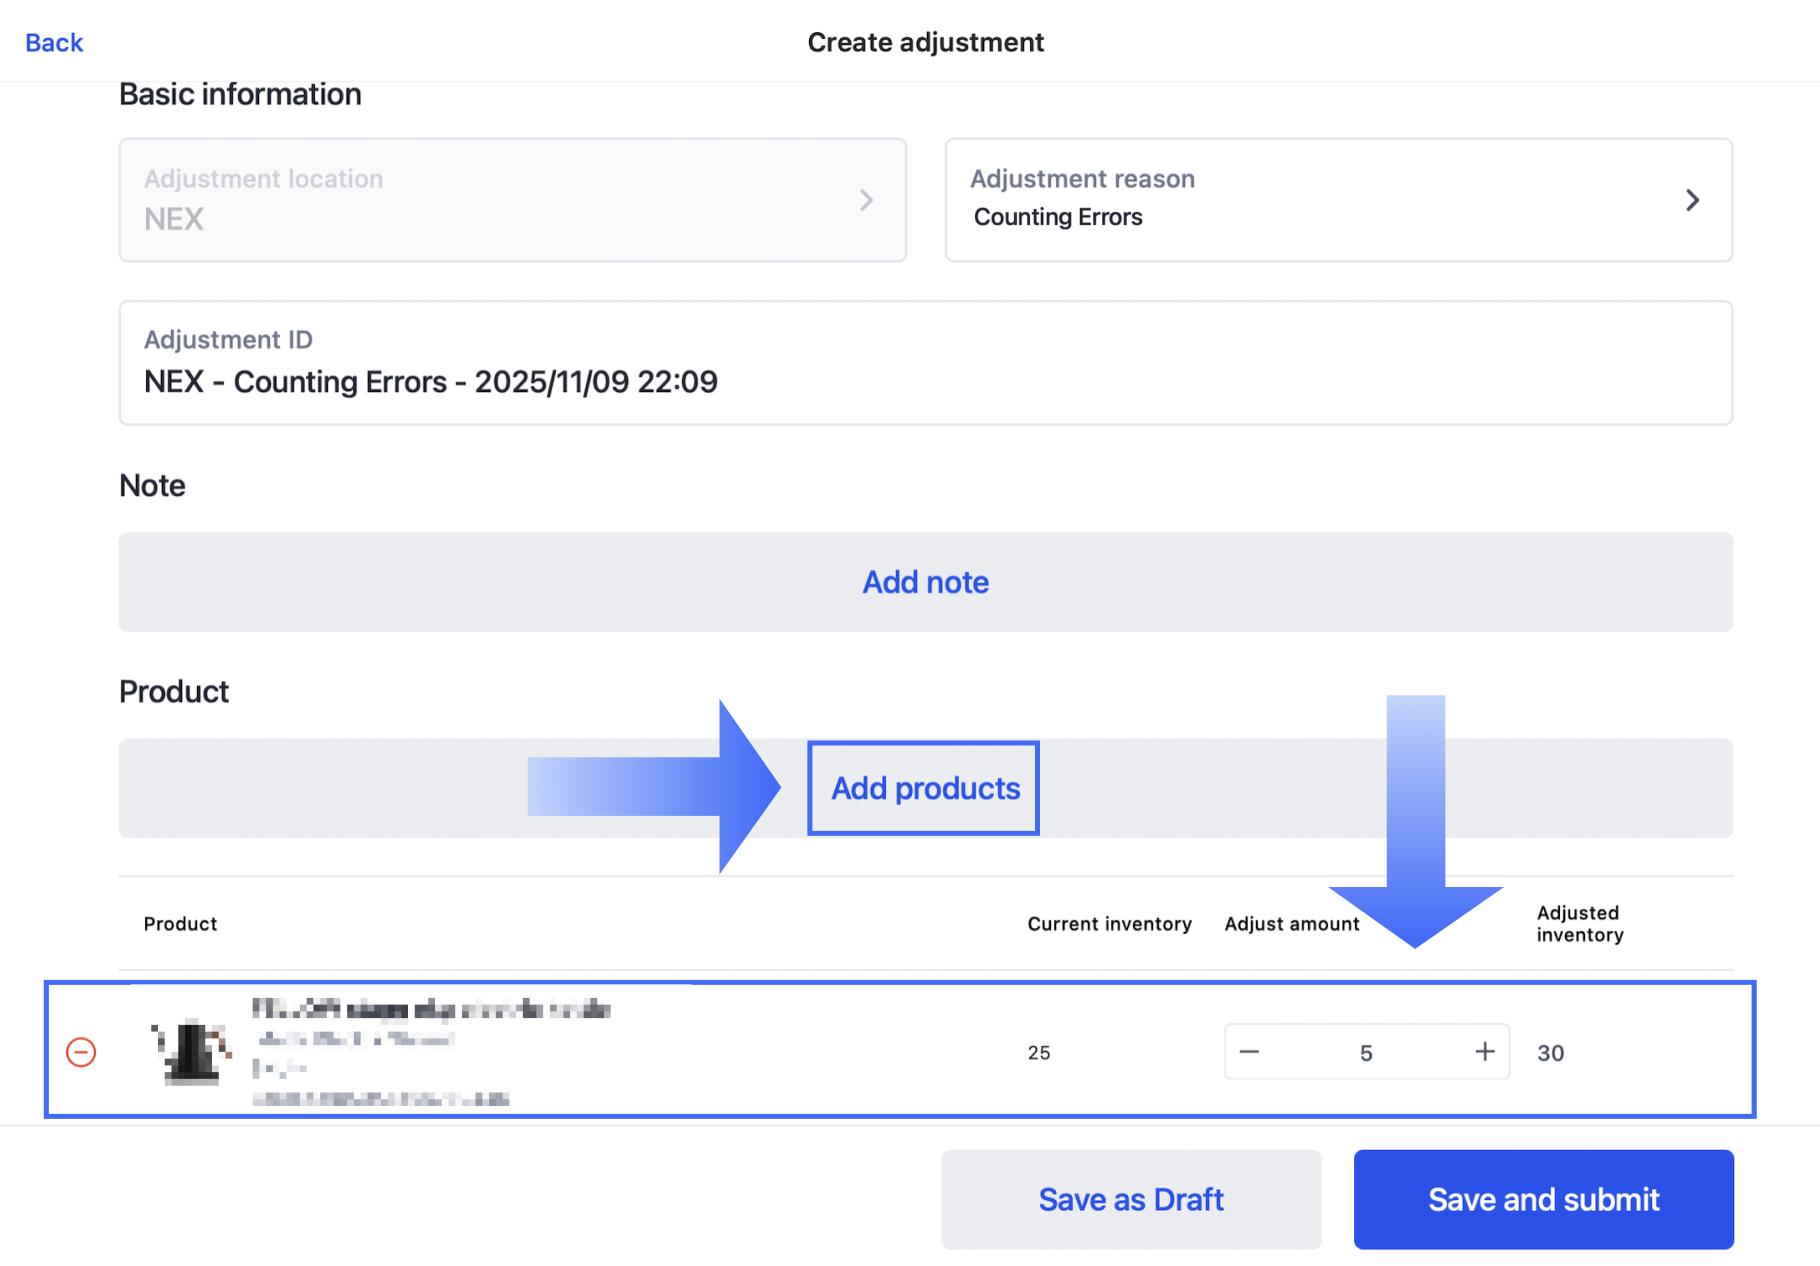Click the Adjust amount column header
Image resolution: width=1820 pixels, height=1266 pixels.
(x=1291, y=924)
